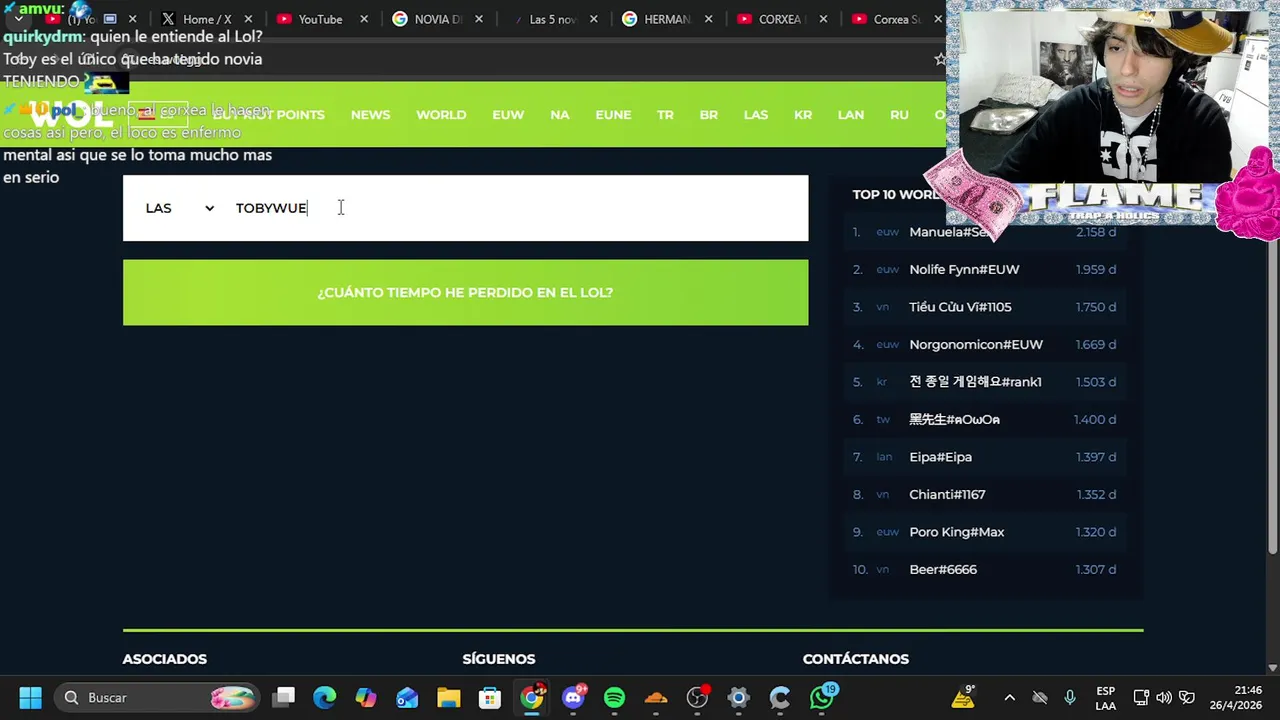1280x720 pixels.
Task: Open the LAS server dropdown in the search form
Action: tap(179, 208)
